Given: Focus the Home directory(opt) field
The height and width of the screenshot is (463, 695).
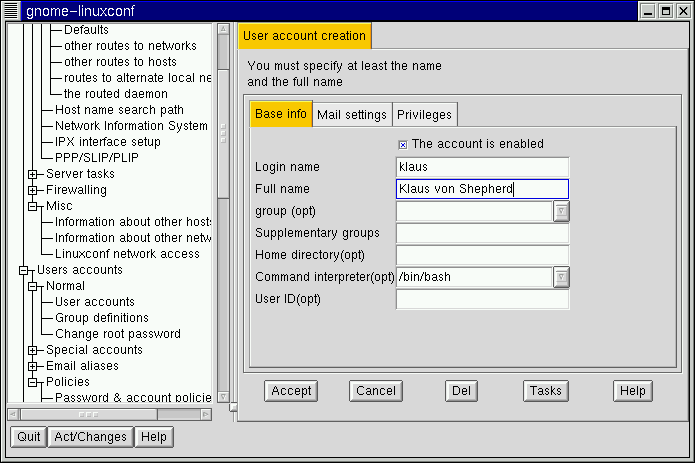Looking at the screenshot, I should [x=482, y=255].
